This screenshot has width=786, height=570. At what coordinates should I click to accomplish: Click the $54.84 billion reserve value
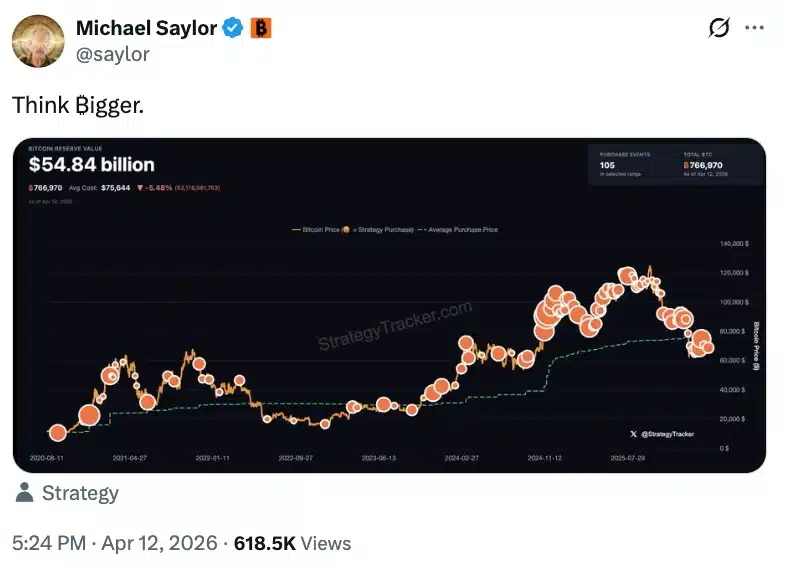tap(92, 164)
